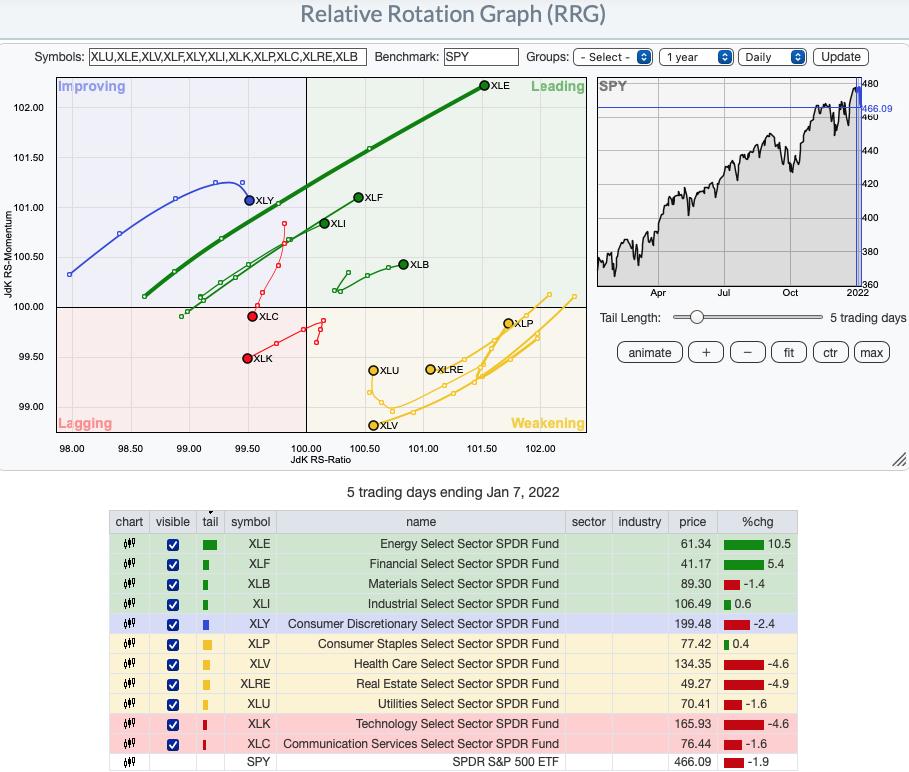Toggle visibility of XLV sector fund
This screenshot has height=772, width=909.
173,664
